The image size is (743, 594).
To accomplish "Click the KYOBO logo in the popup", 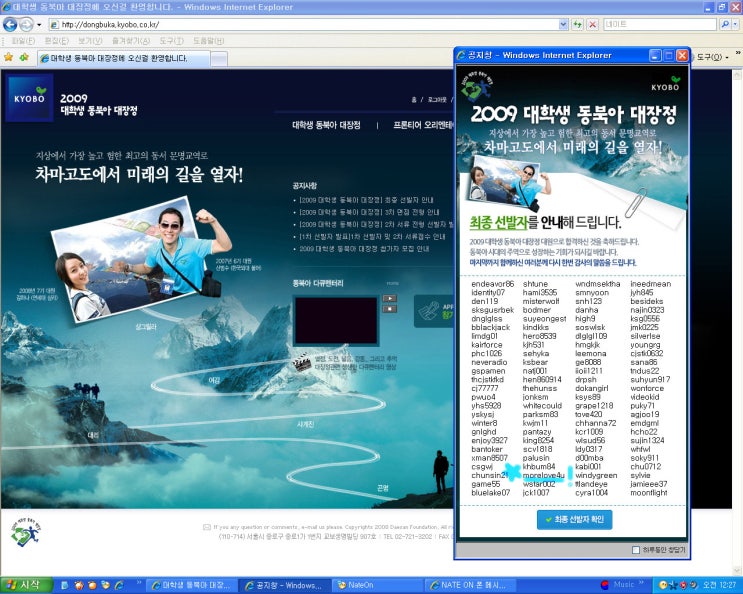I will click(666, 83).
